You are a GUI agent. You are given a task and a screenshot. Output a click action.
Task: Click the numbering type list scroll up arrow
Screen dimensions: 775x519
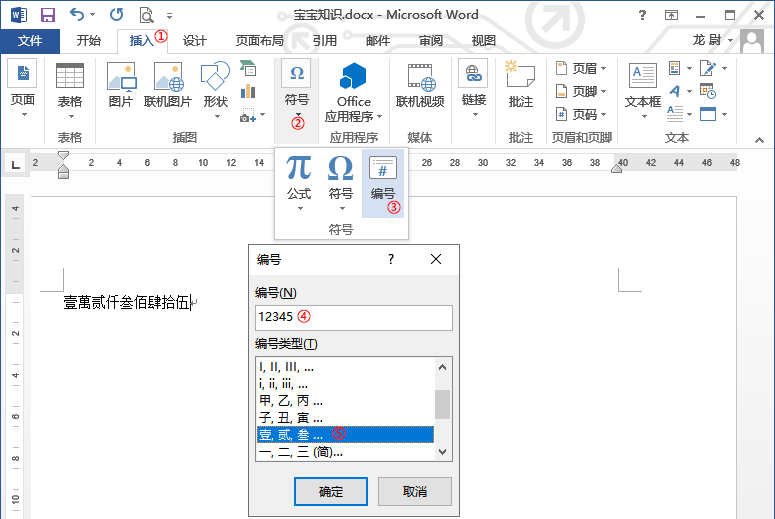pyautogui.click(x=442, y=367)
